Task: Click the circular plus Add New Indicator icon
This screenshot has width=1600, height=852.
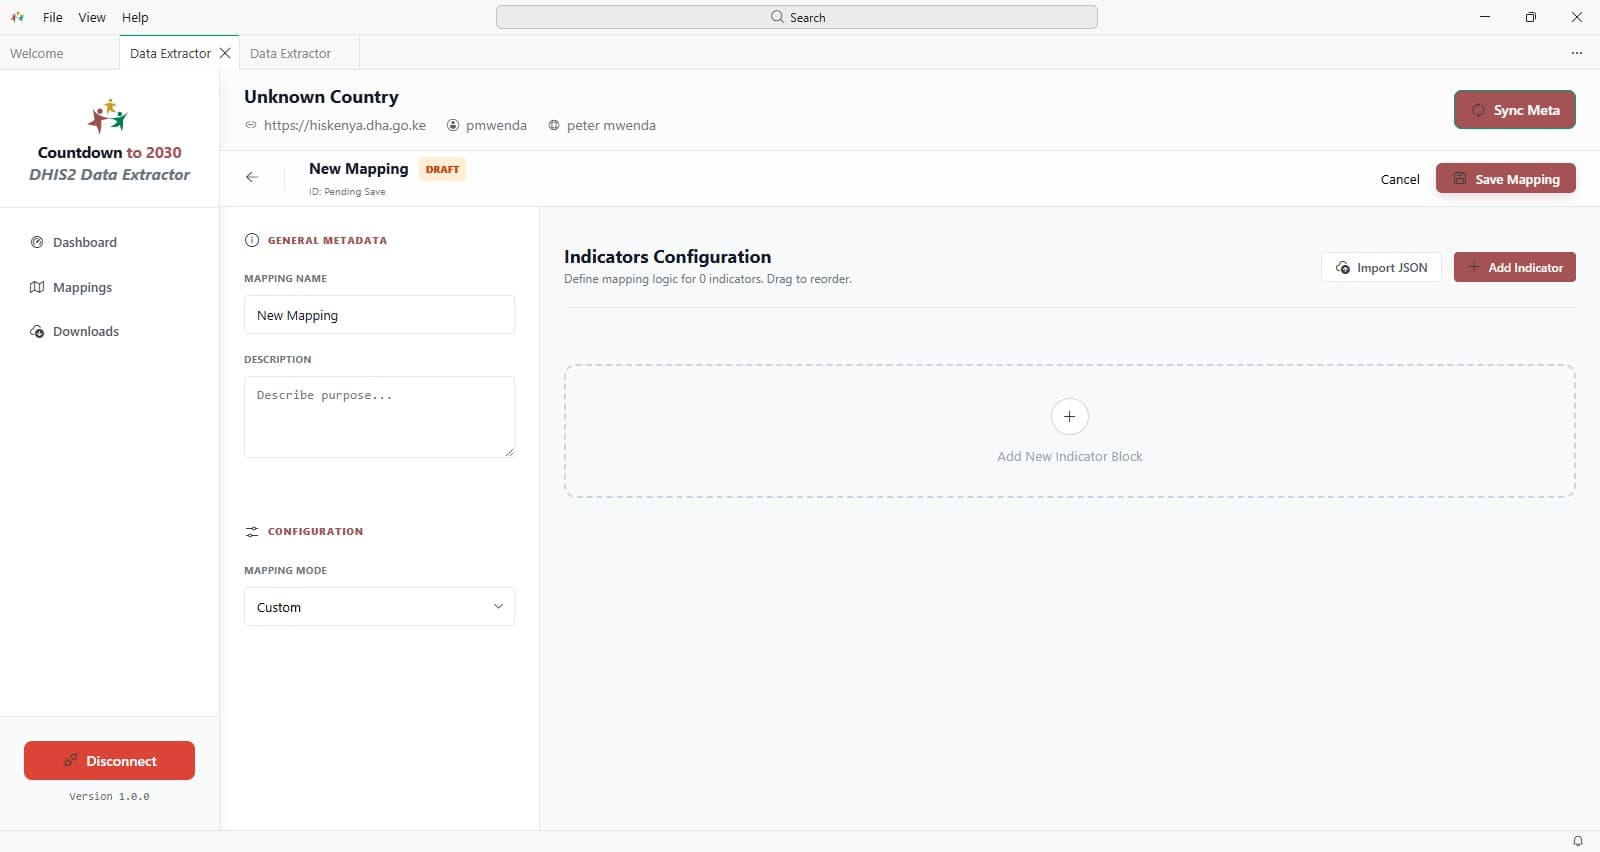Action: [x=1069, y=416]
